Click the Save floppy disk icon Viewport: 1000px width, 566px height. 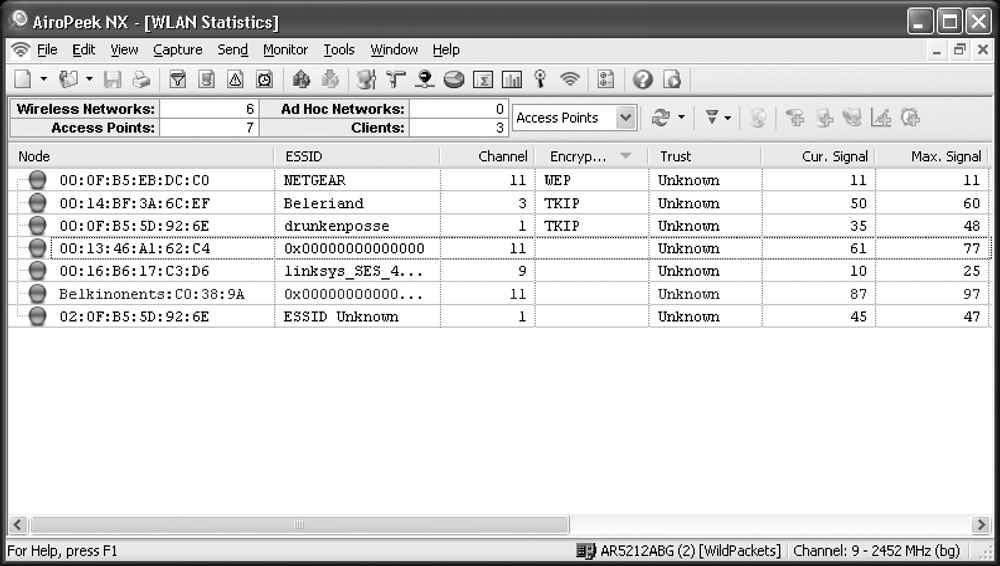coord(113,80)
